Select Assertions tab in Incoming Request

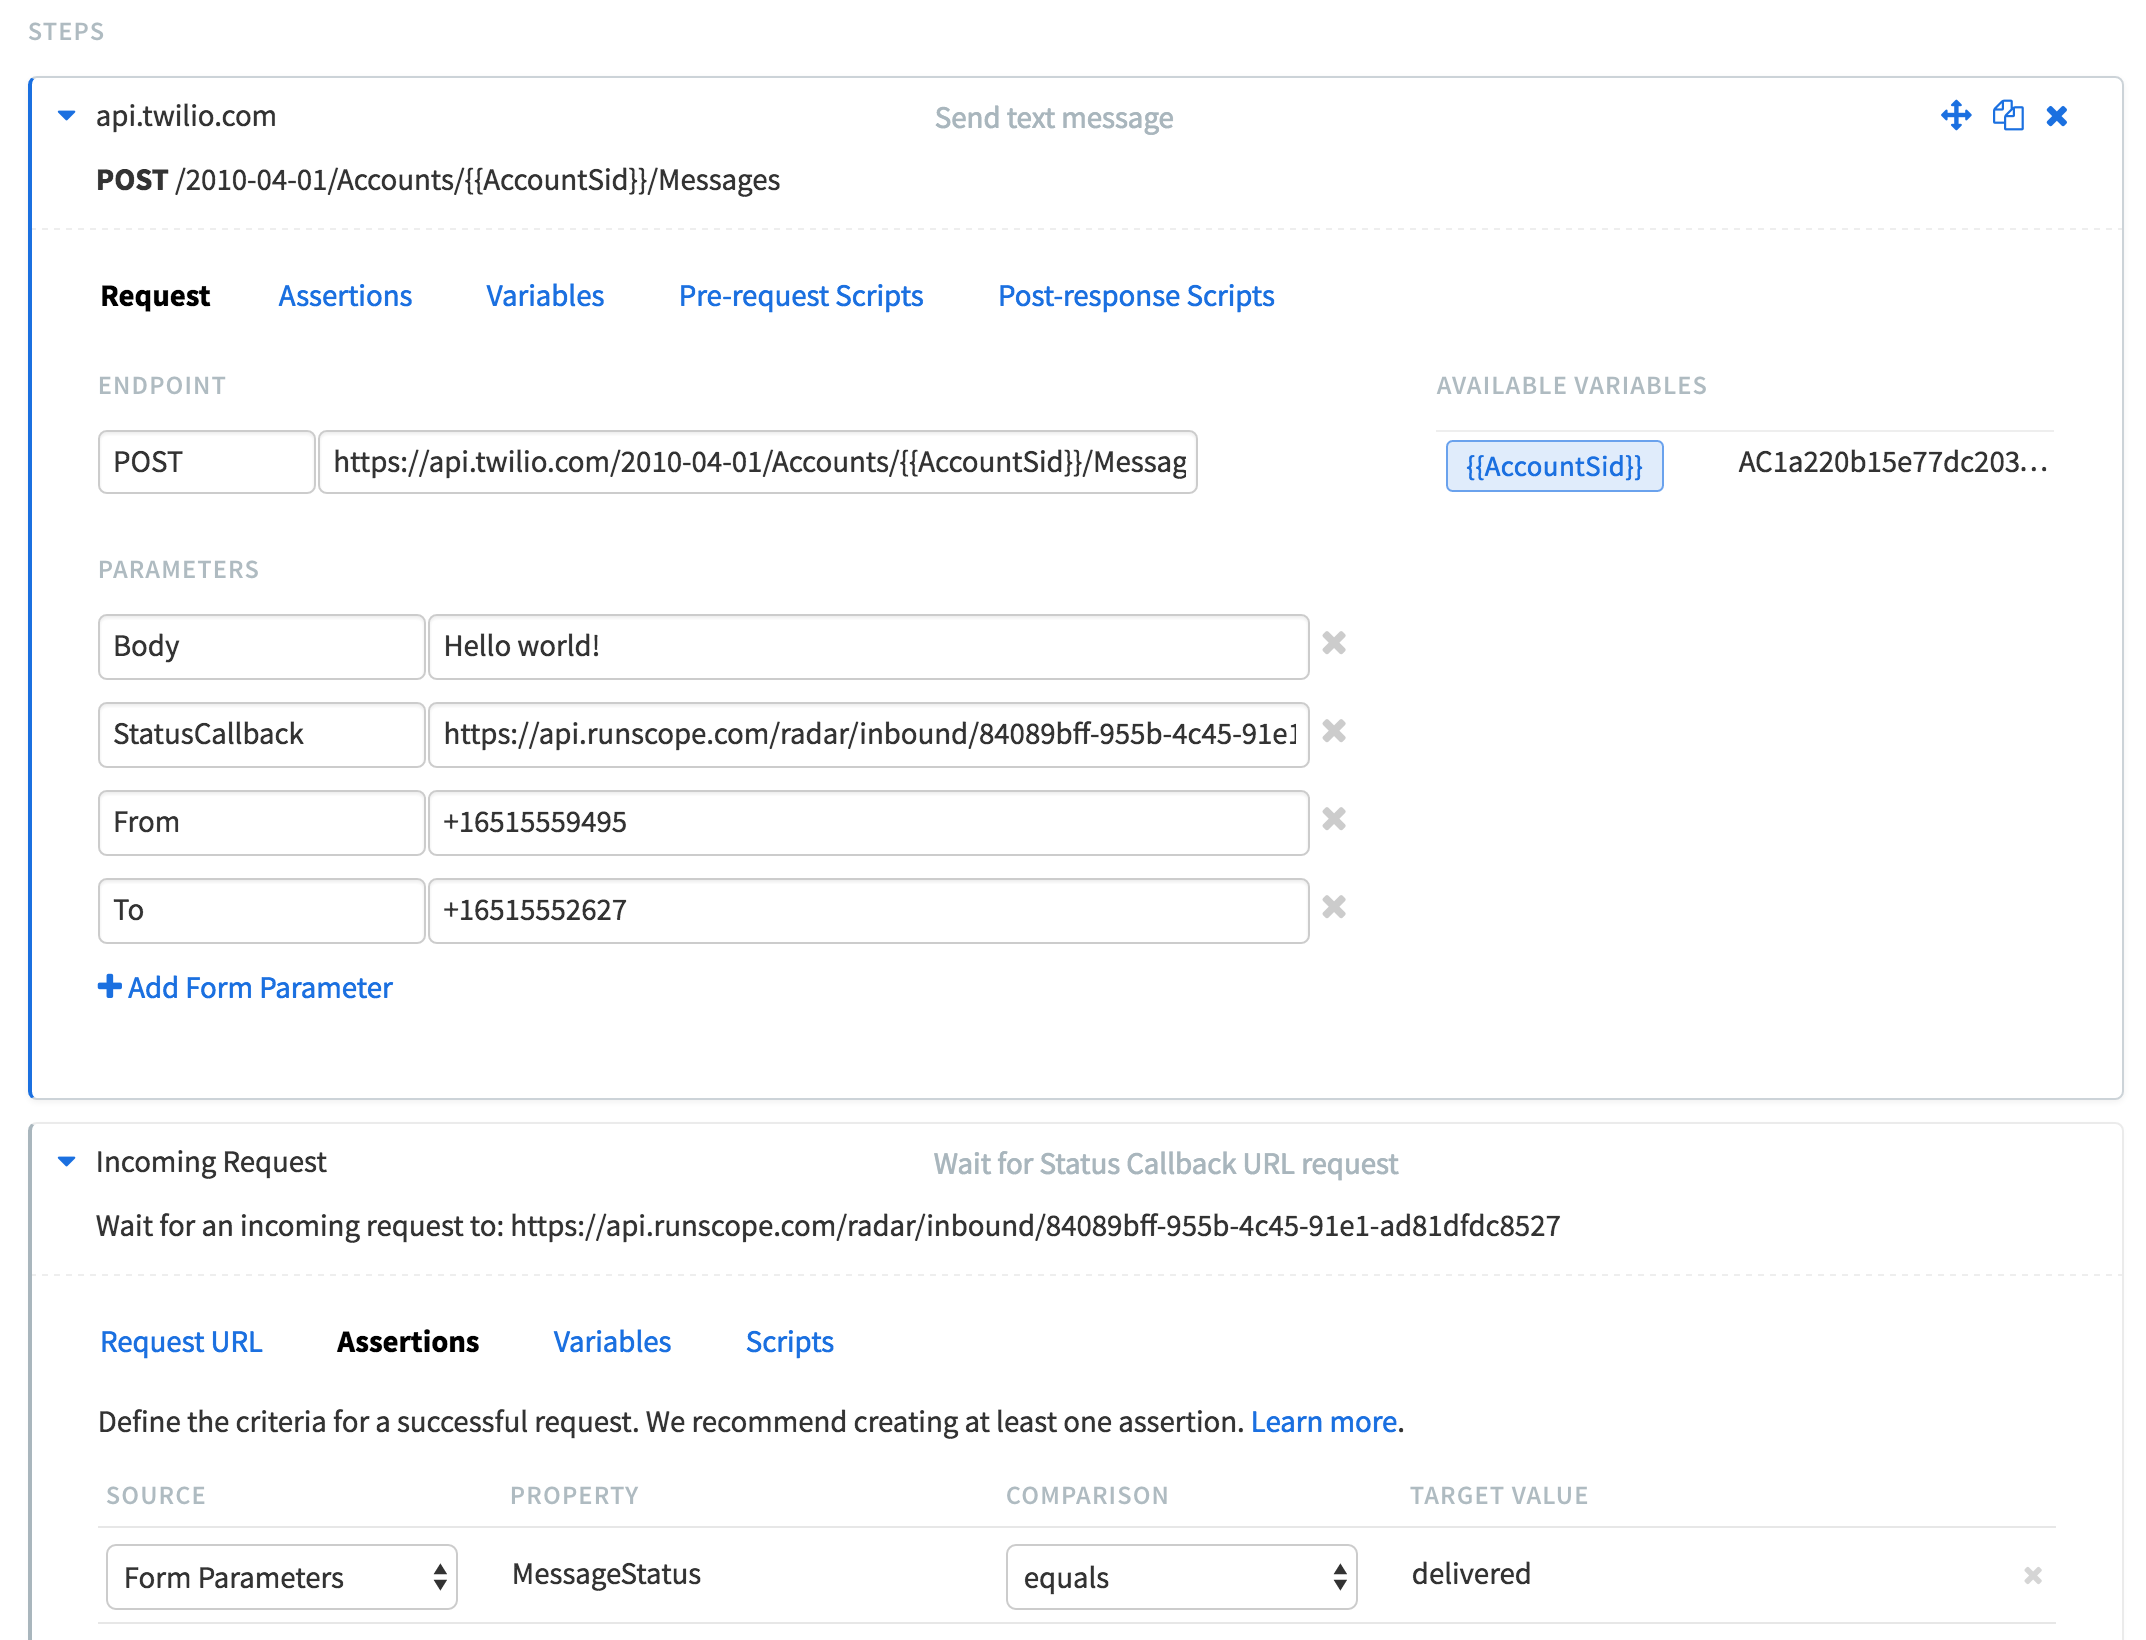coord(408,1342)
